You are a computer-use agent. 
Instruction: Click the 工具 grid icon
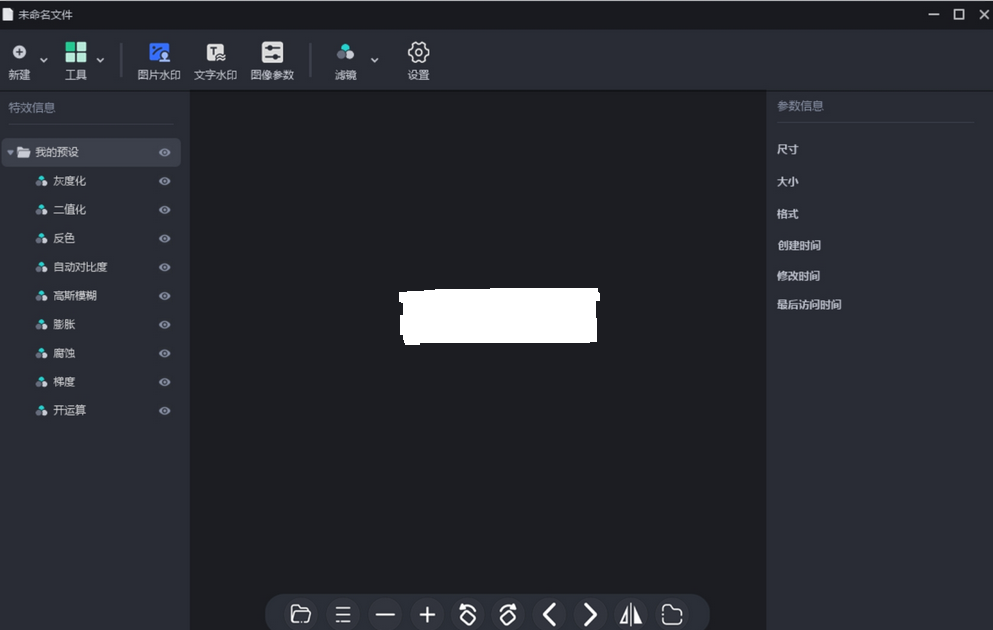pos(75,52)
